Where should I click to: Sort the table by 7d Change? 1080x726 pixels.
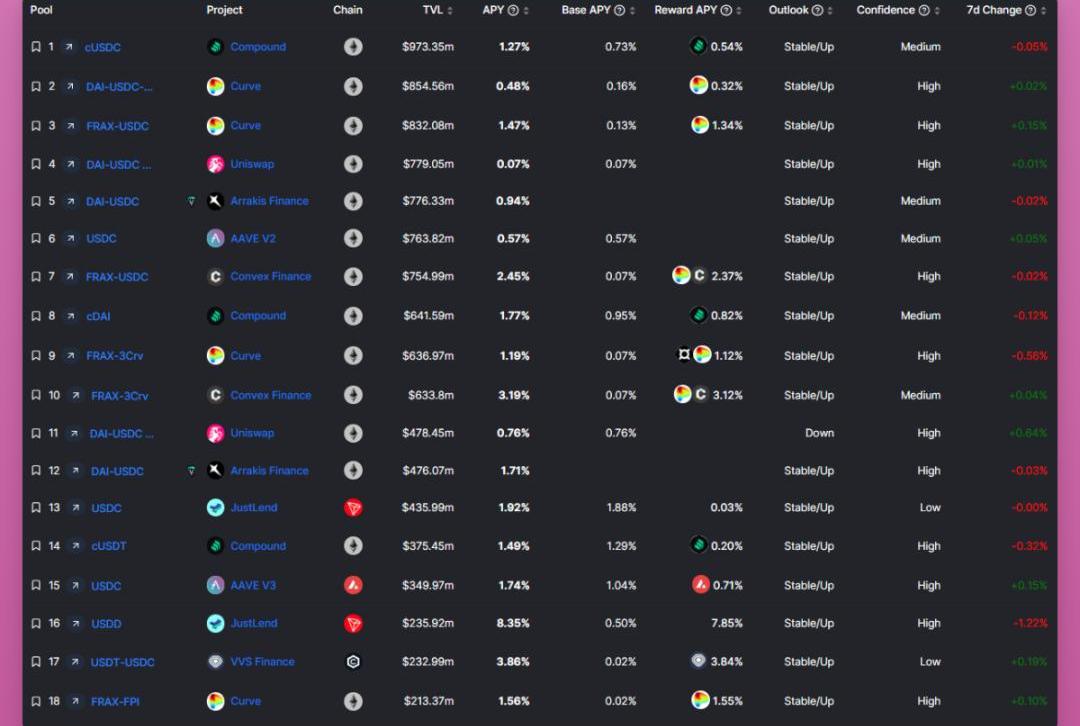[1043, 10]
